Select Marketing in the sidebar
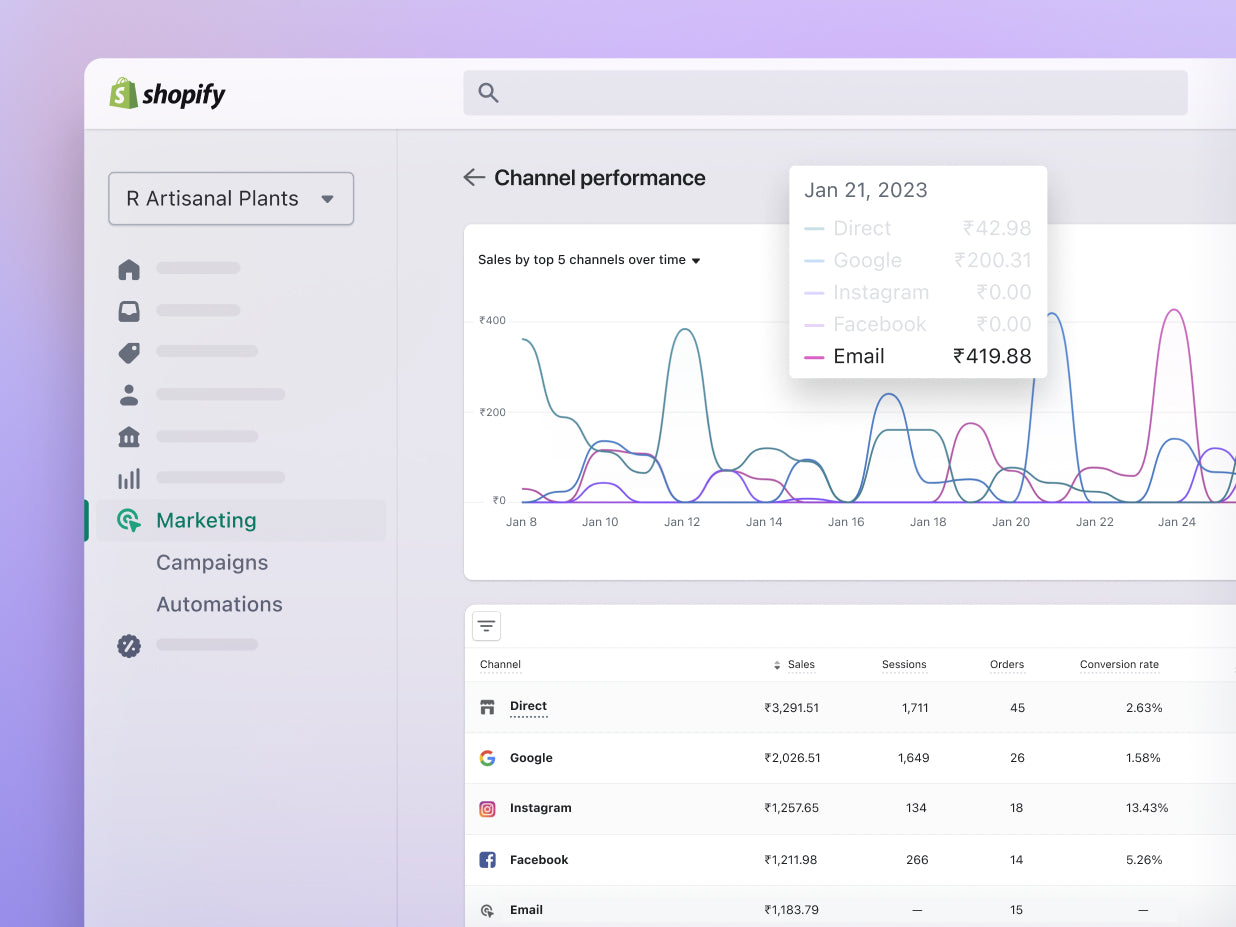The image size is (1236, 927). pos(206,520)
